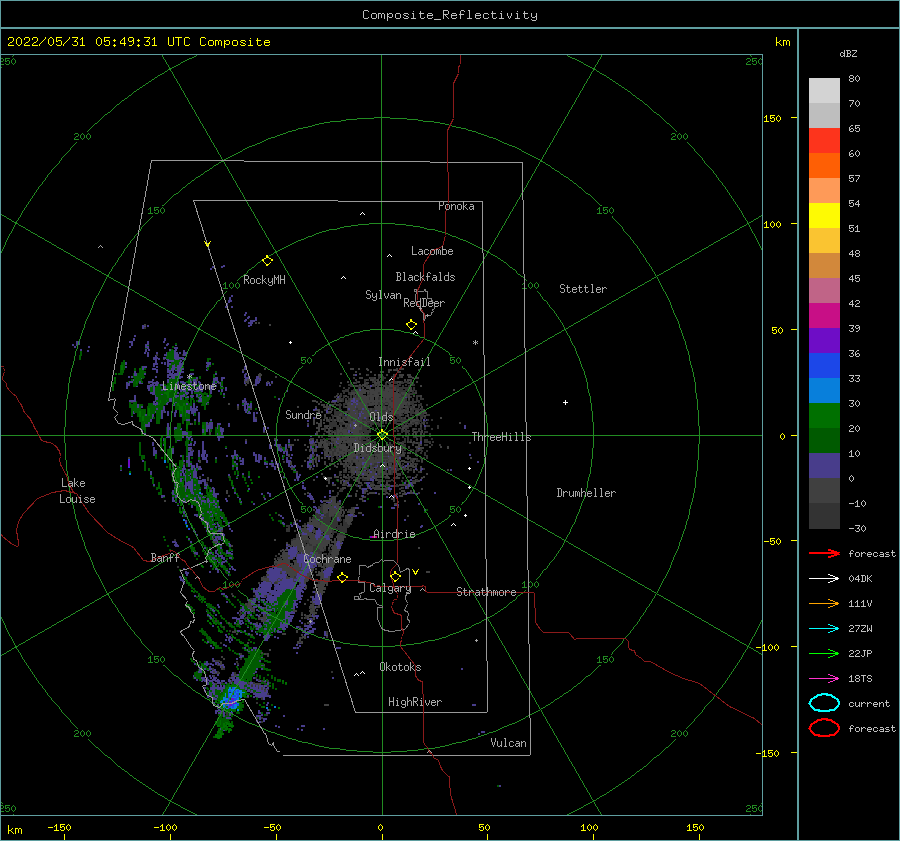Viewport: 900px width, 841px height.
Task: Click the Didsbury town label
Action: [377, 448]
